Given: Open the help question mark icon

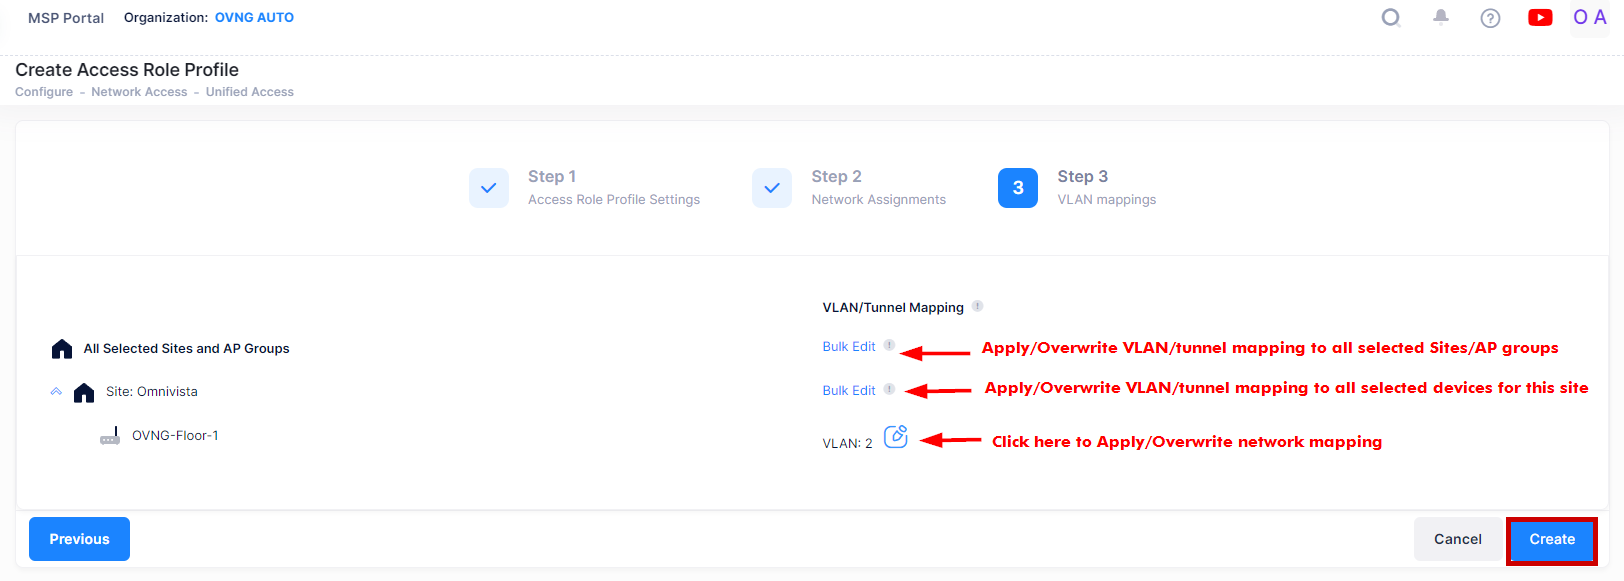Looking at the screenshot, I should click(x=1490, y=18).
